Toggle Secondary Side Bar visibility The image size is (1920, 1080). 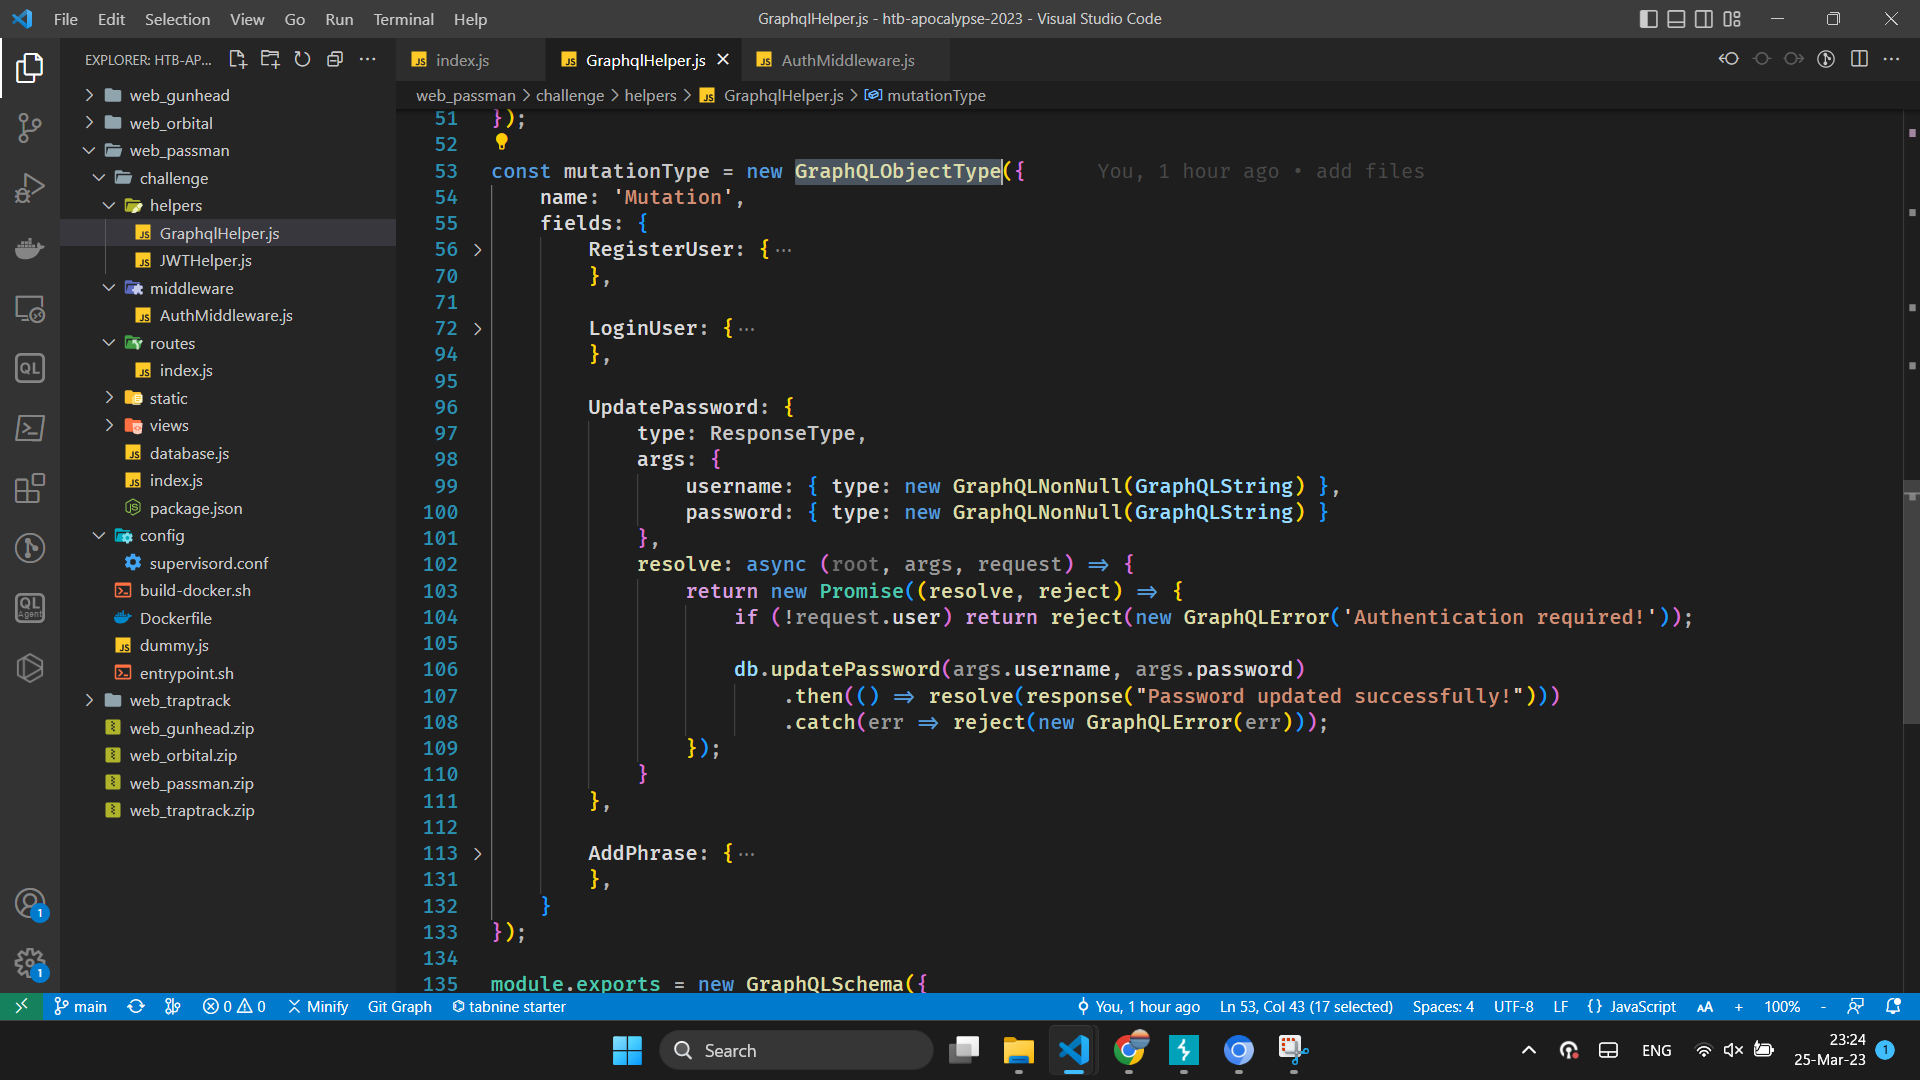point(1704,19)
